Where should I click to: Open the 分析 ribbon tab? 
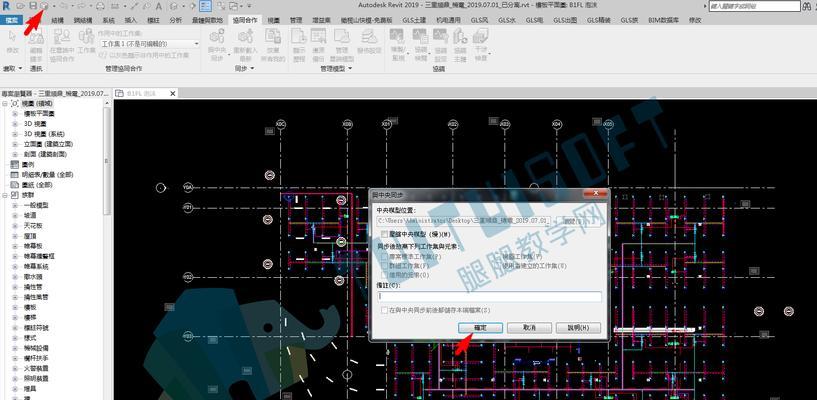click(176, 20)
